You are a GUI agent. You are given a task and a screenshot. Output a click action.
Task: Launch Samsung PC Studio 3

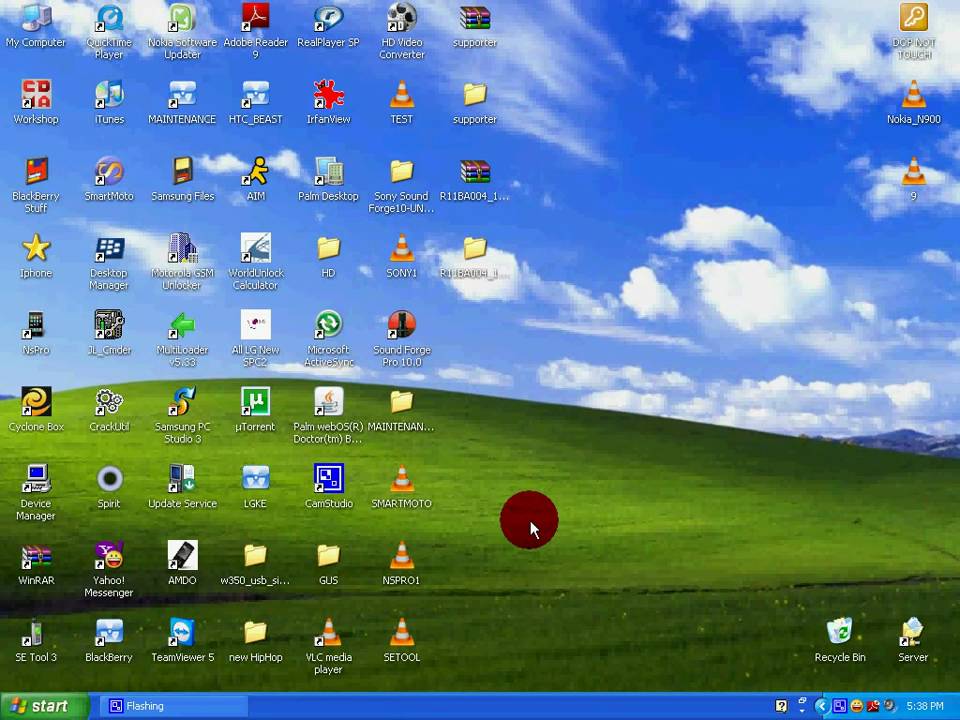tap(182, 402)
